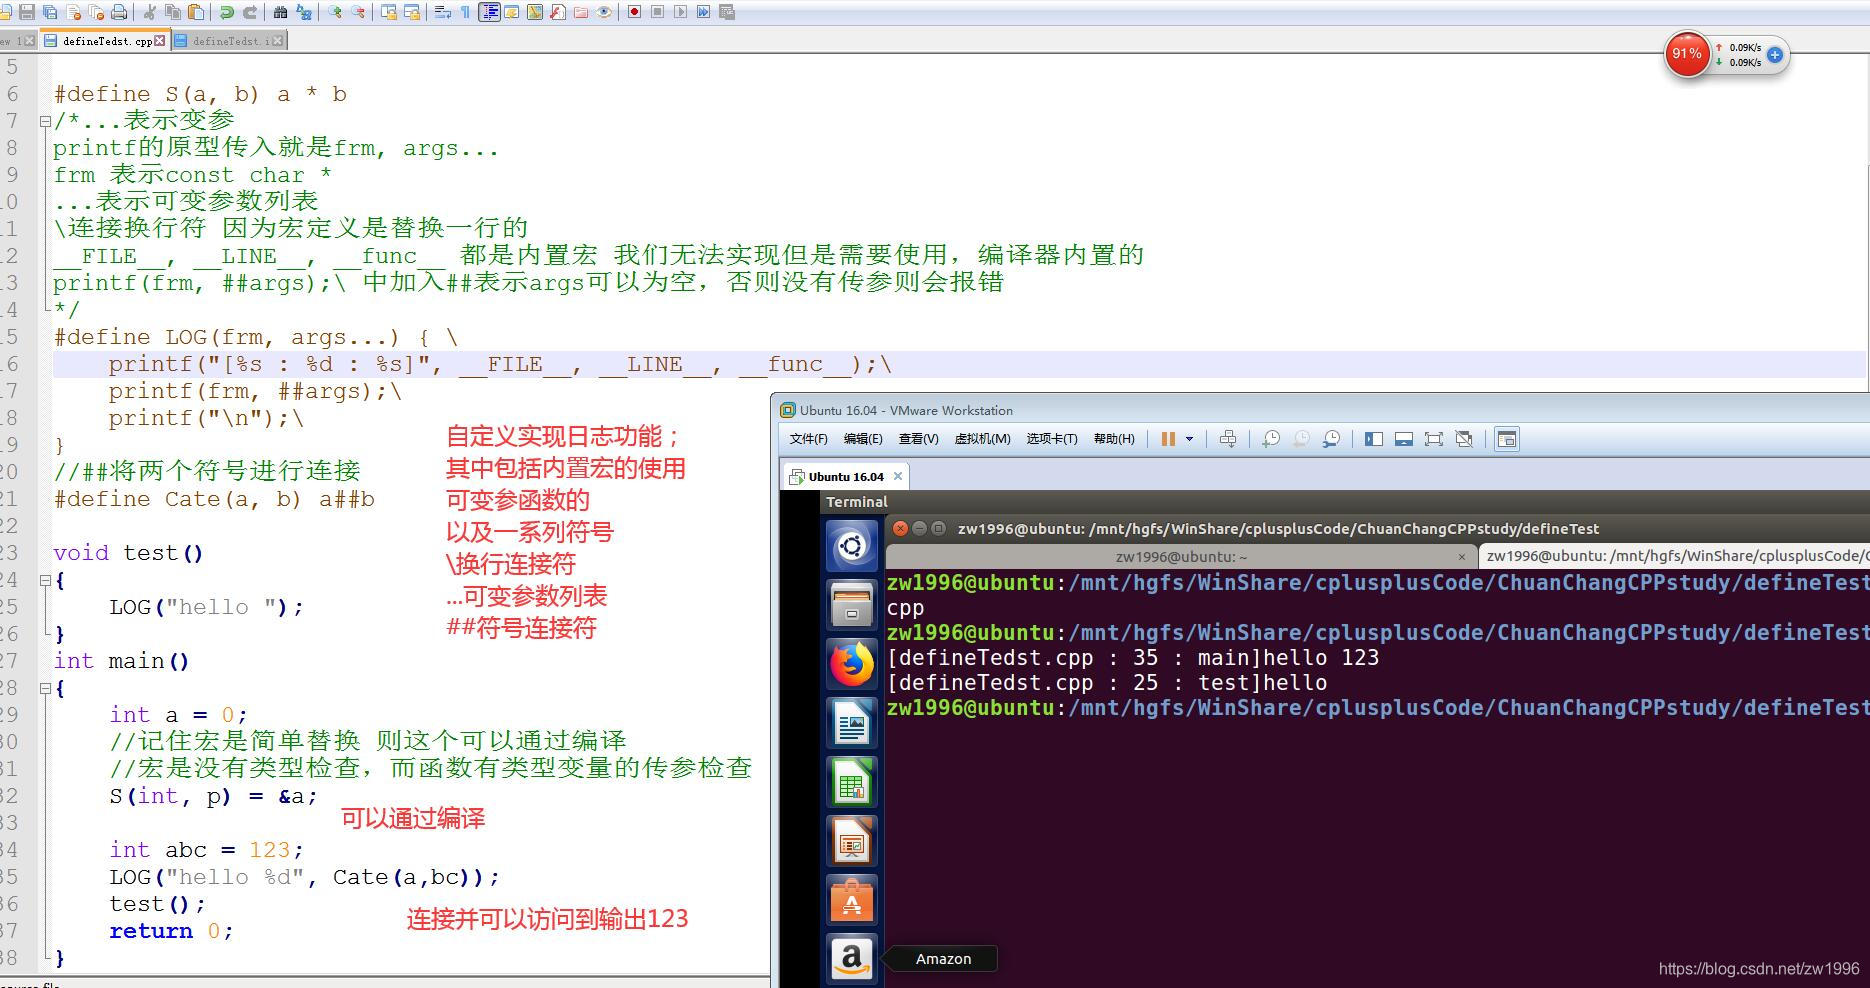Redo the last undone edit

click(250, 12)
